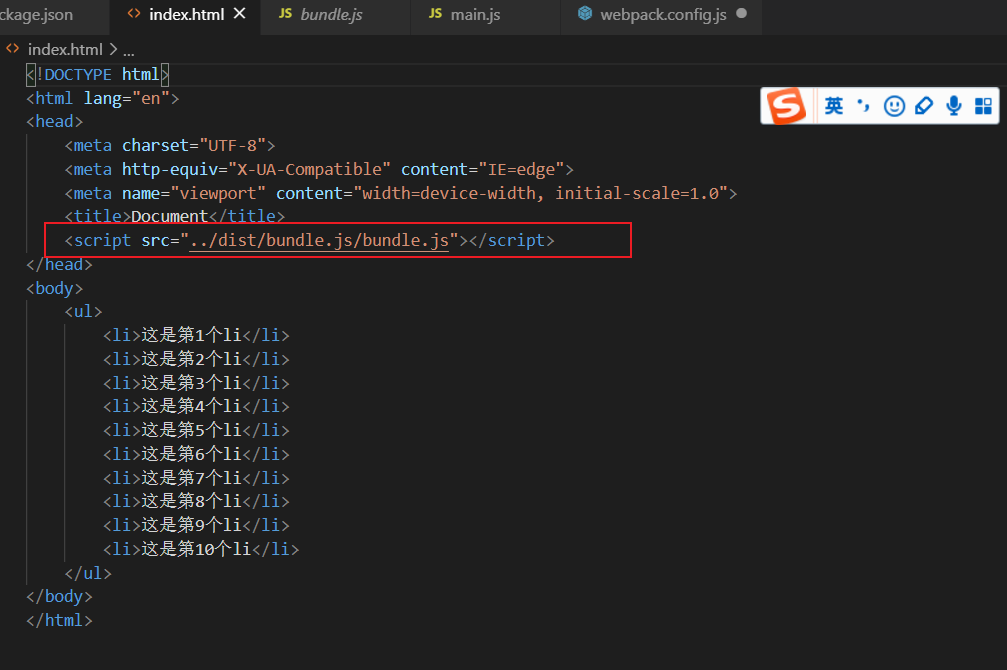Click the 这是第2个li list item line

coord(196,359)
